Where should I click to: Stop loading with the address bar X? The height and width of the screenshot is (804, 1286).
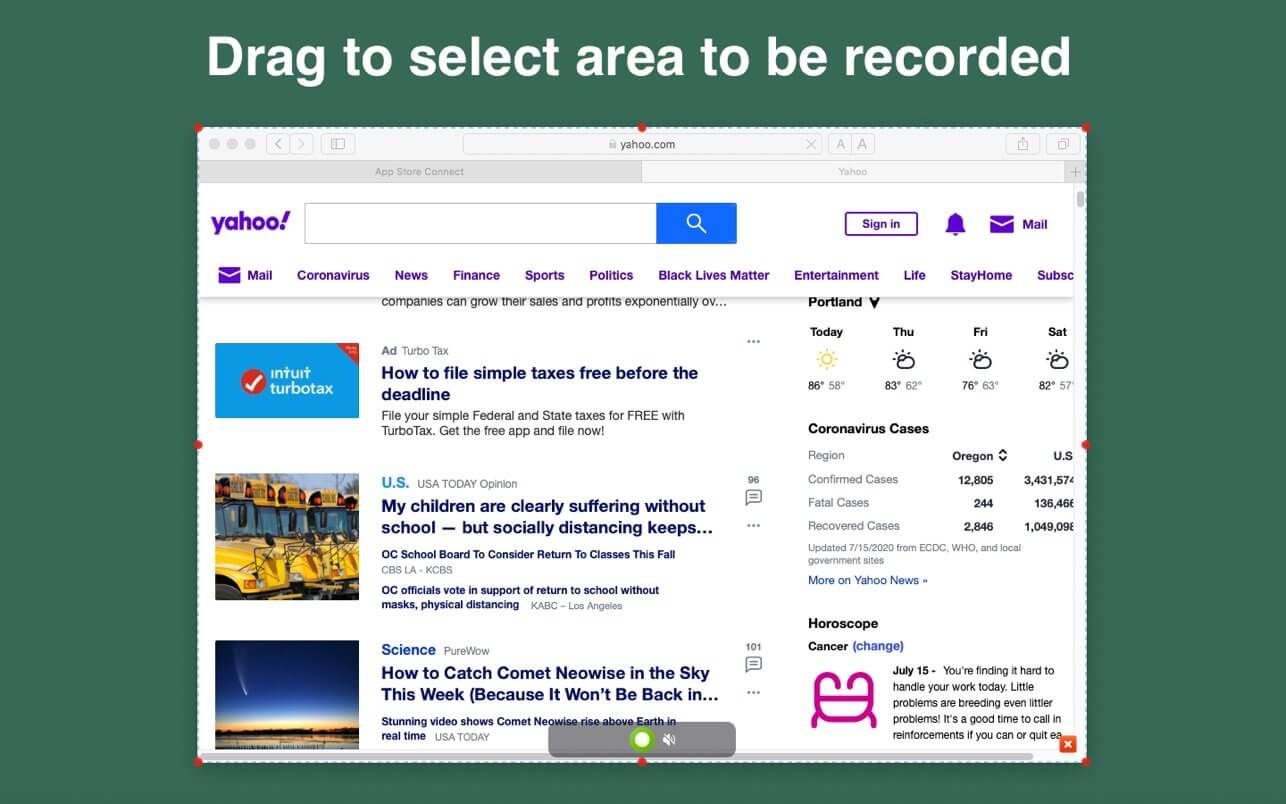tap(811, 144)
